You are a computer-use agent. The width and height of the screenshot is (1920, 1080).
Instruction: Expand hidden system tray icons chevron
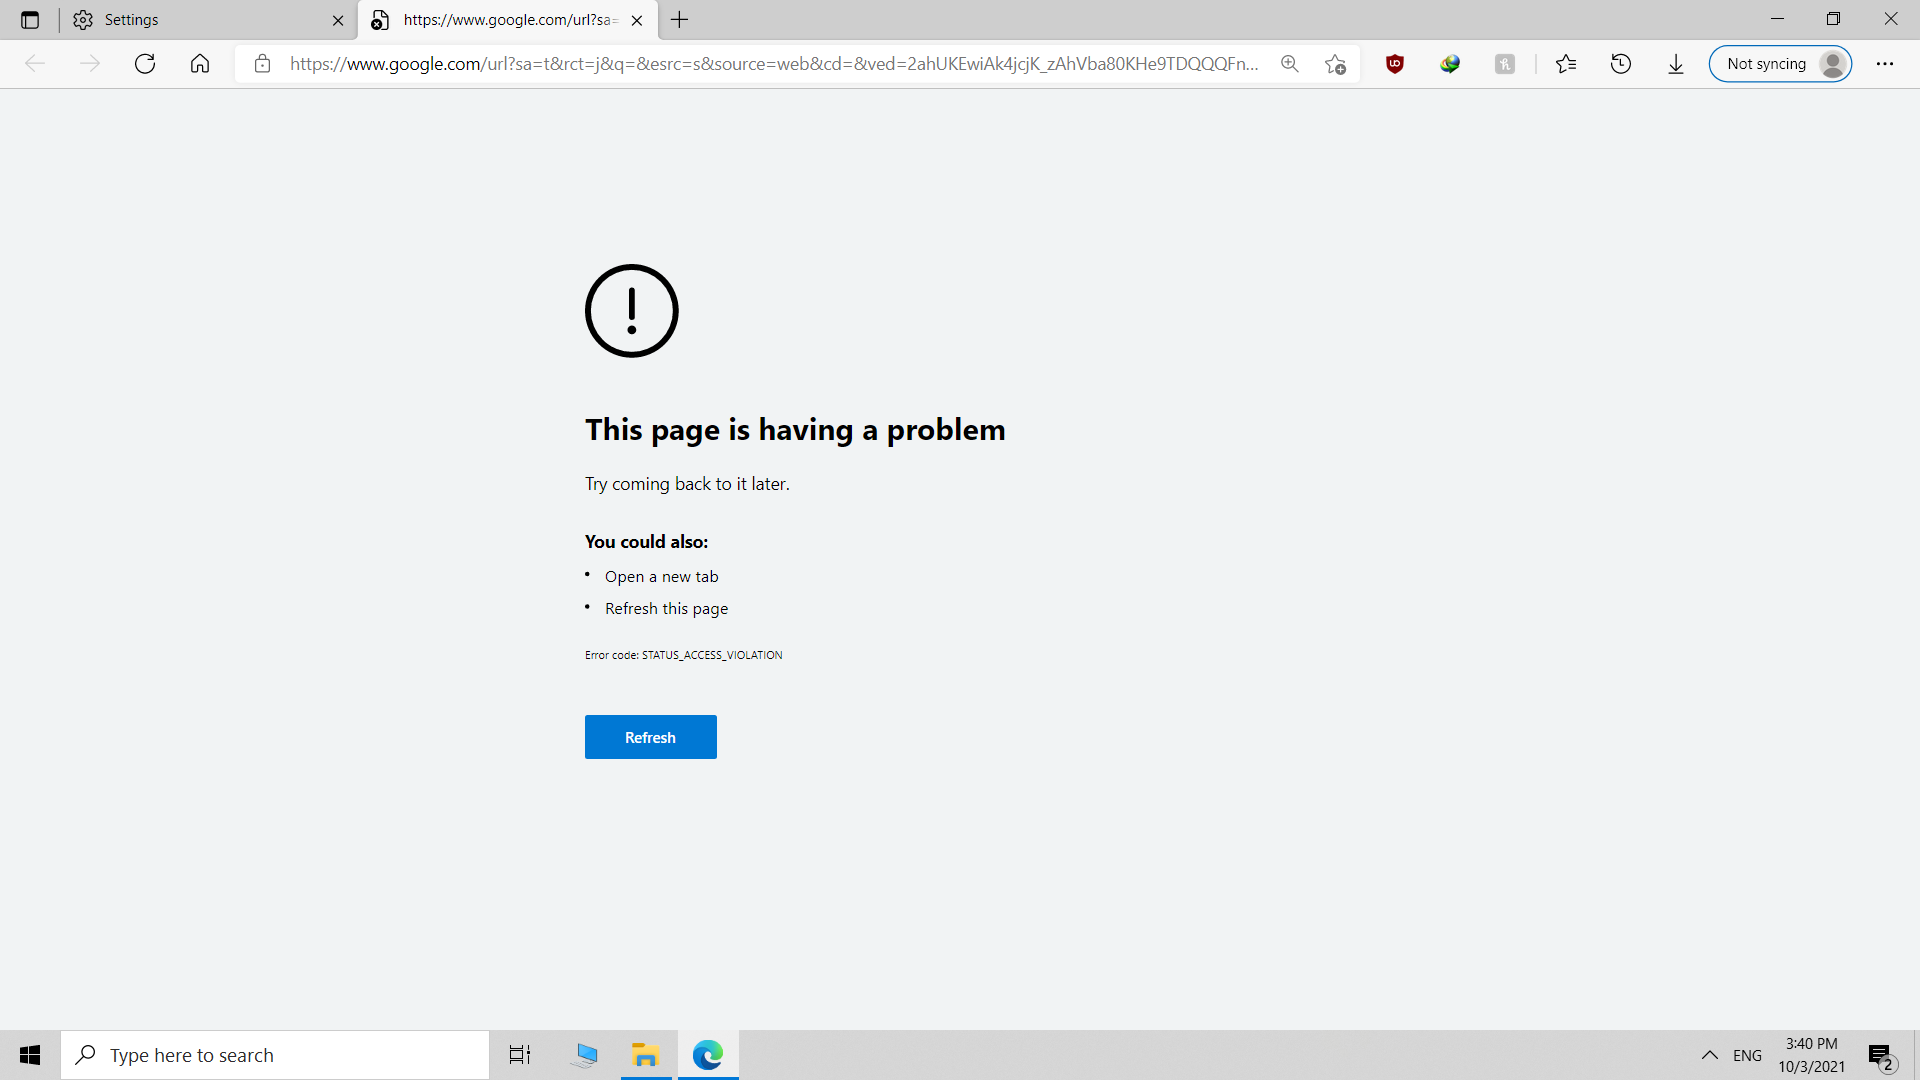tap(1710, 1055)
